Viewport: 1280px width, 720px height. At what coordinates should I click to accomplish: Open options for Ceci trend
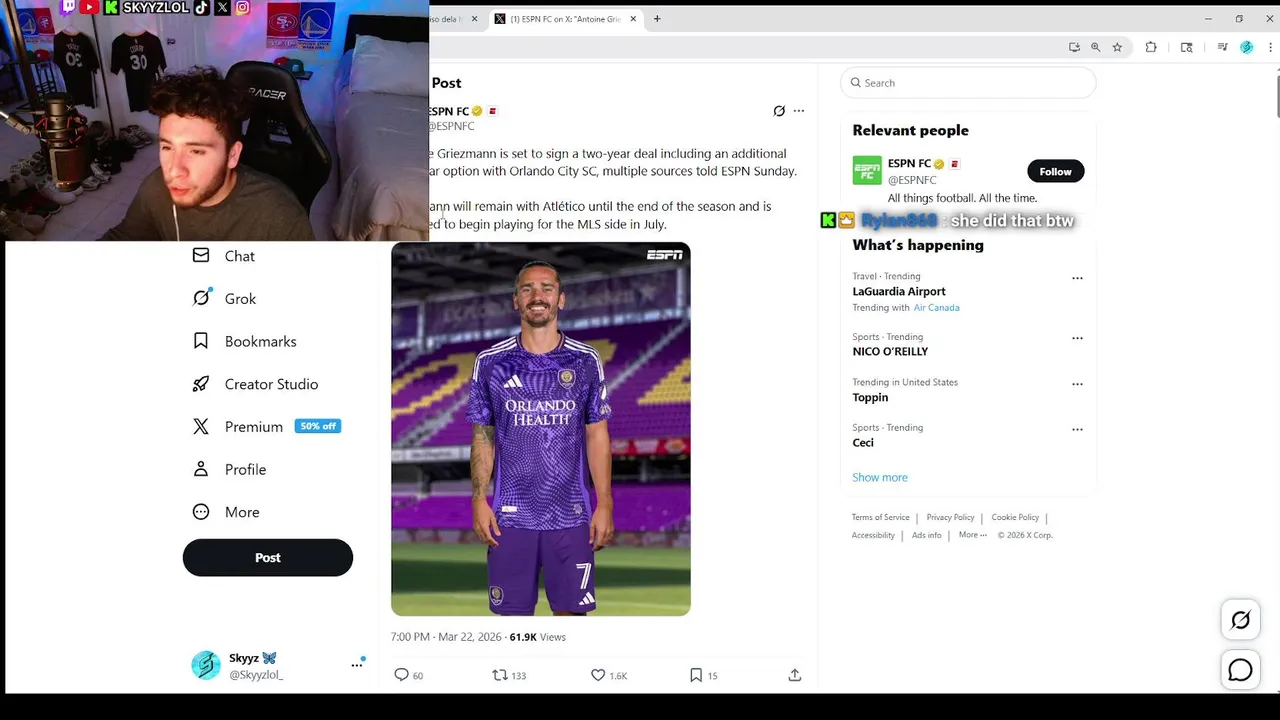coord(1077,429)
